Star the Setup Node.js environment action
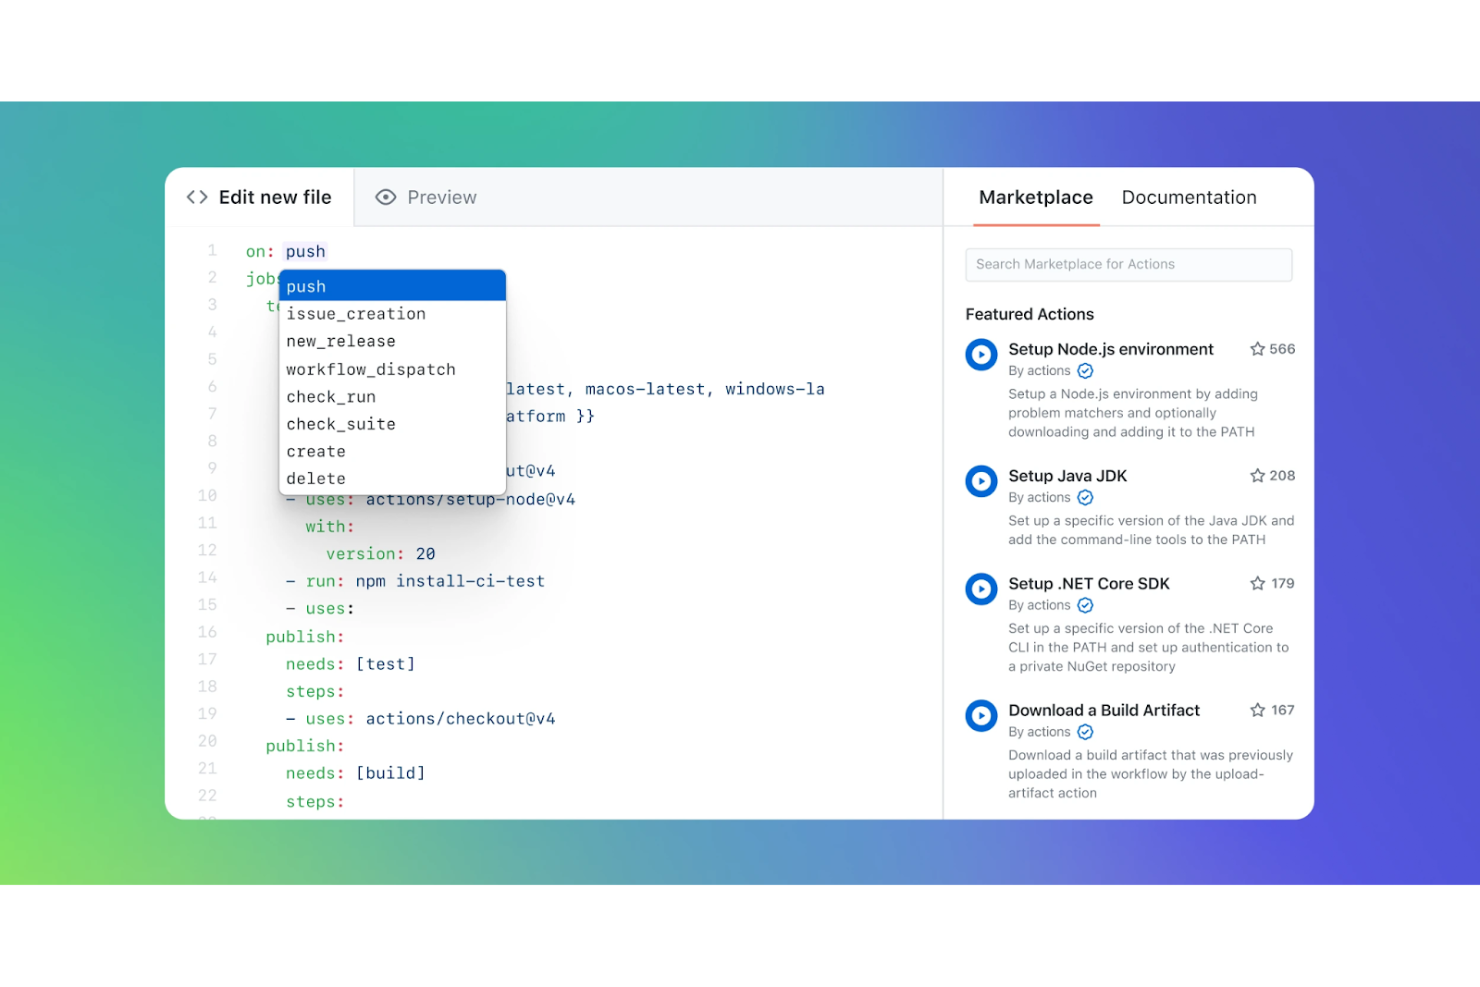This screenshot has width=1480, height=987. pyautogui.click(x=1257, y=348)
